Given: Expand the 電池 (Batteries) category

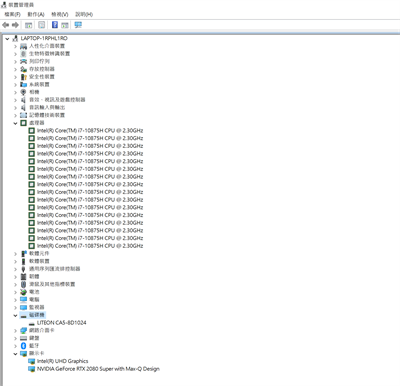Looking at the screenshot, I should pos(15,292).
